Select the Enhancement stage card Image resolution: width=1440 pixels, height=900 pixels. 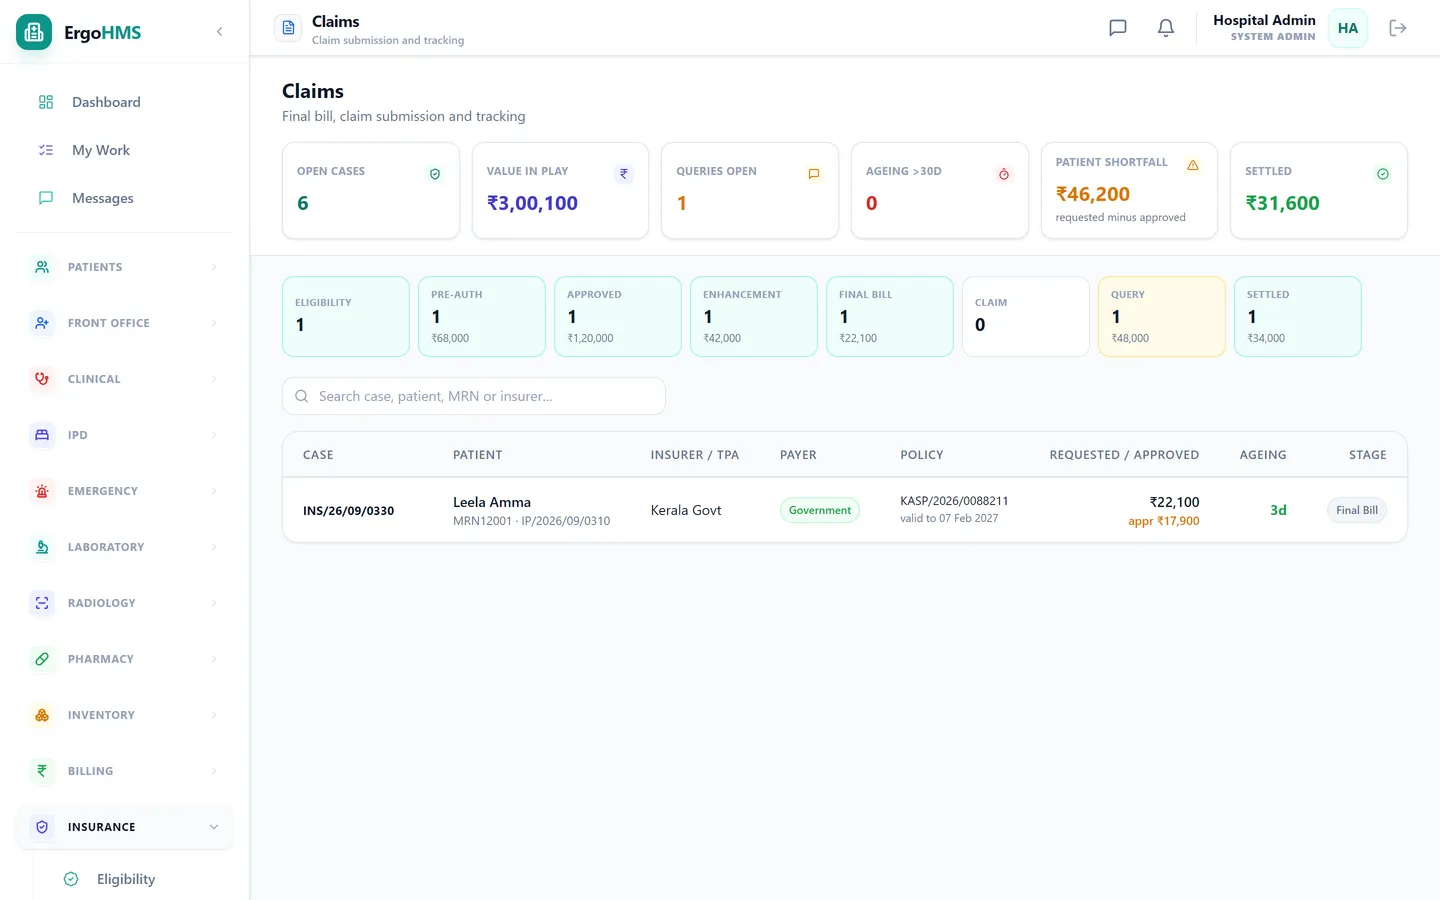point(754,316)
